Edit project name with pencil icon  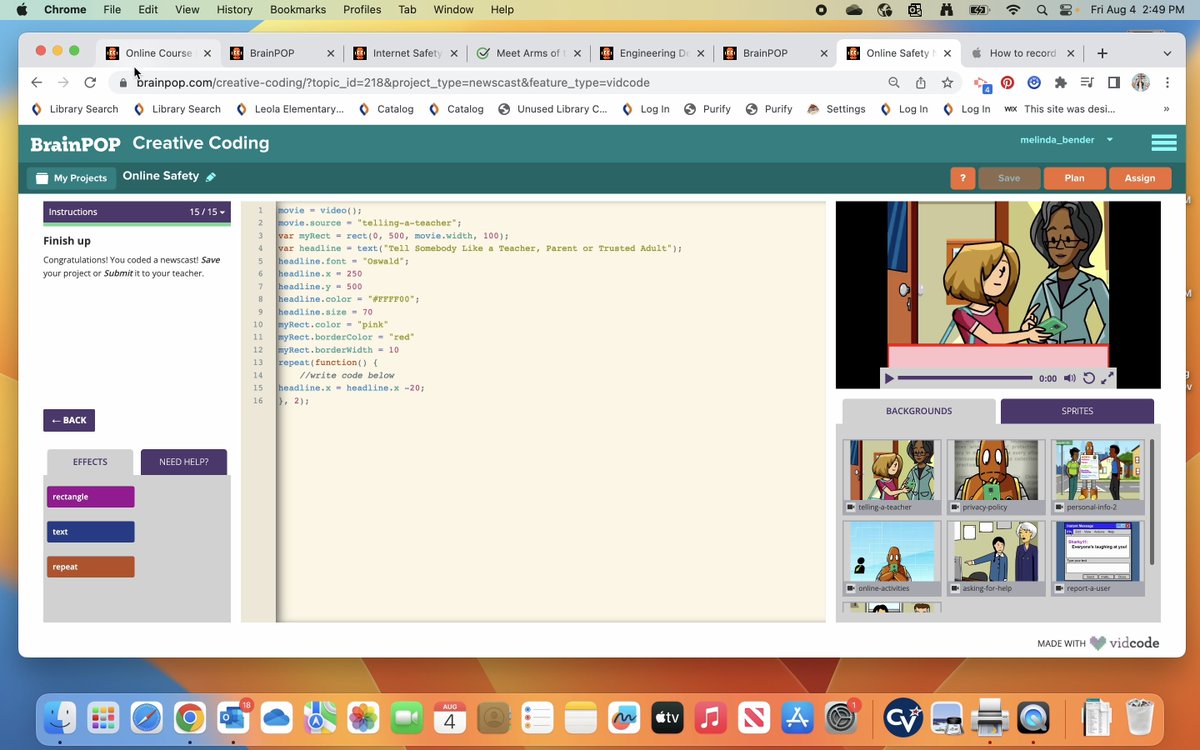click(211, 177)
